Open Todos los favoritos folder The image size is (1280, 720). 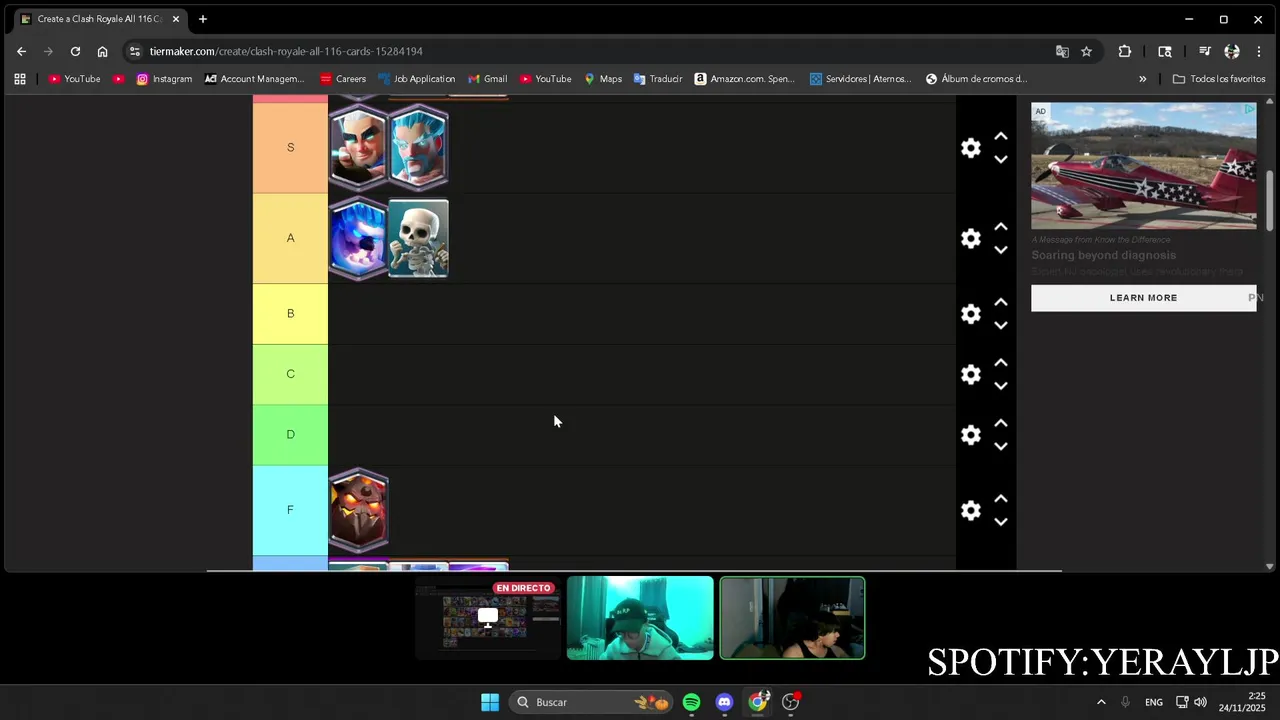click(1219, 79)
